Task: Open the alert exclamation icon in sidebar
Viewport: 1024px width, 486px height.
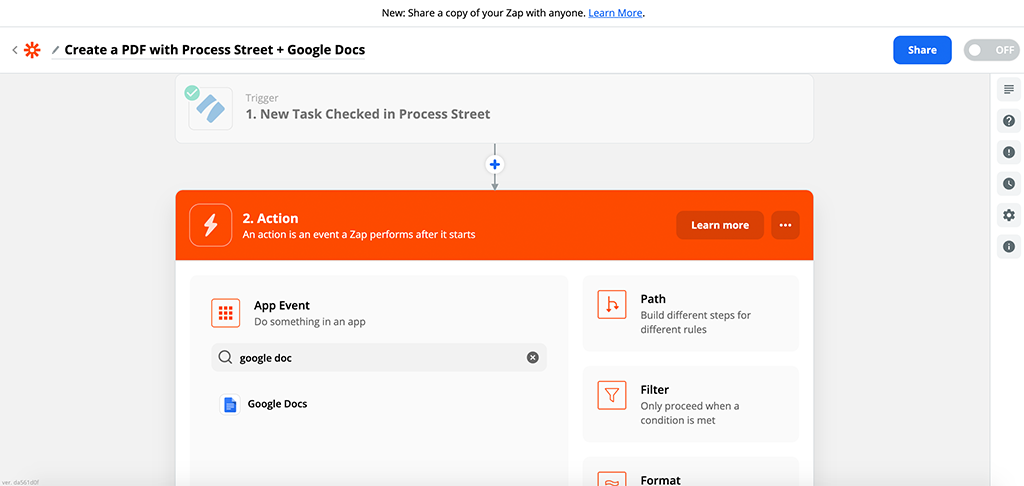Action: tap(1008, 152)
